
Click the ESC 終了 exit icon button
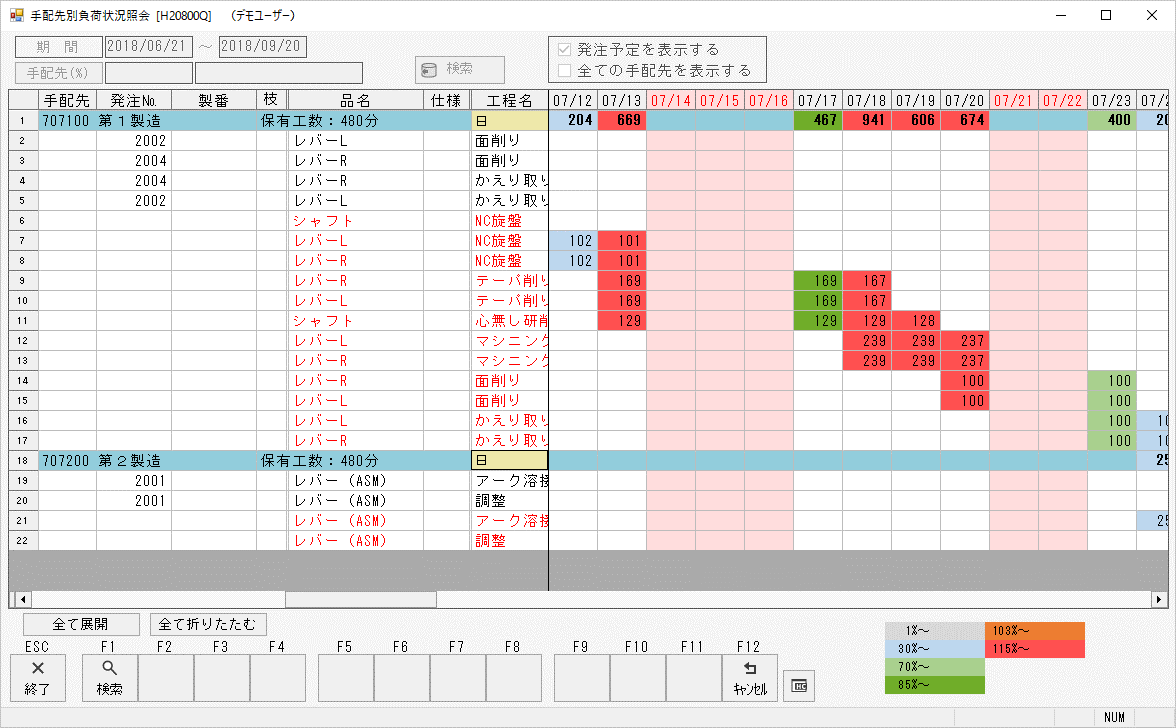(38, 678)
